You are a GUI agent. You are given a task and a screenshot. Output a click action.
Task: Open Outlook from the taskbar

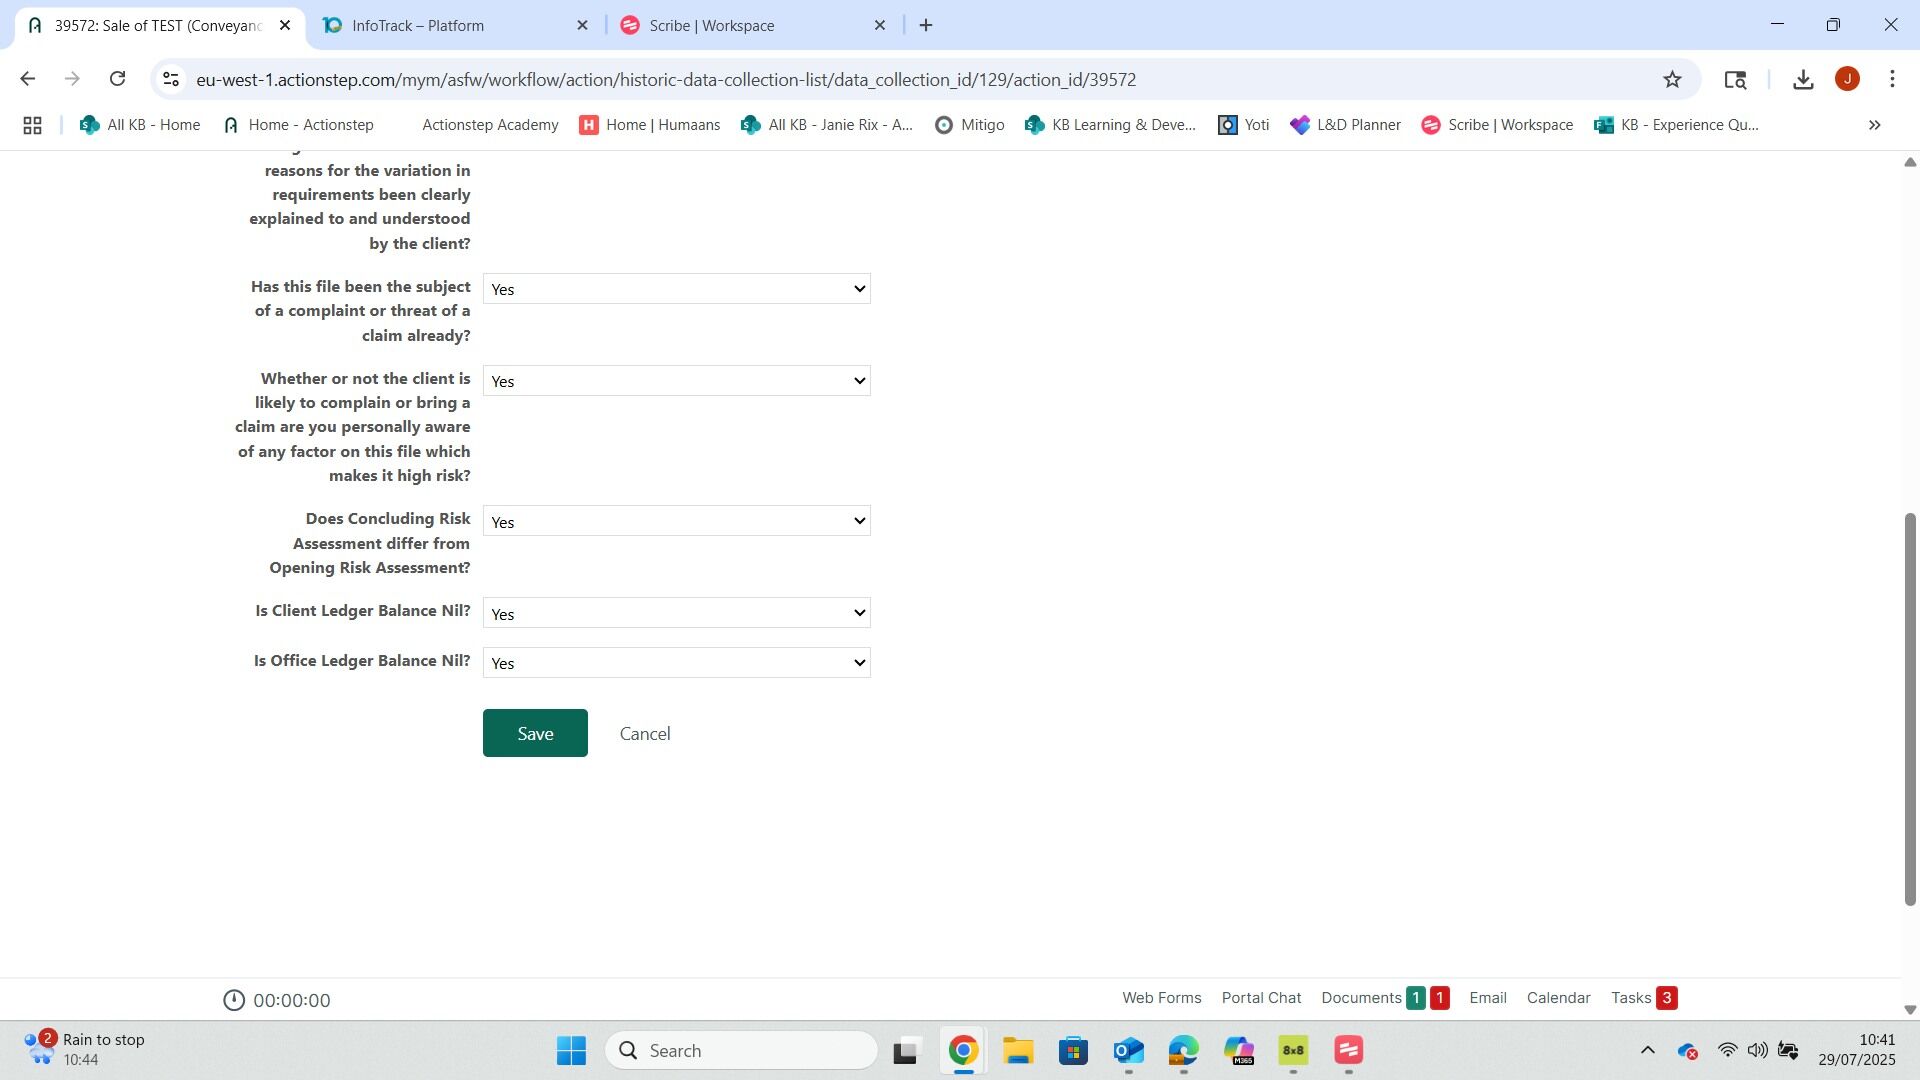coord(1128,1051)
